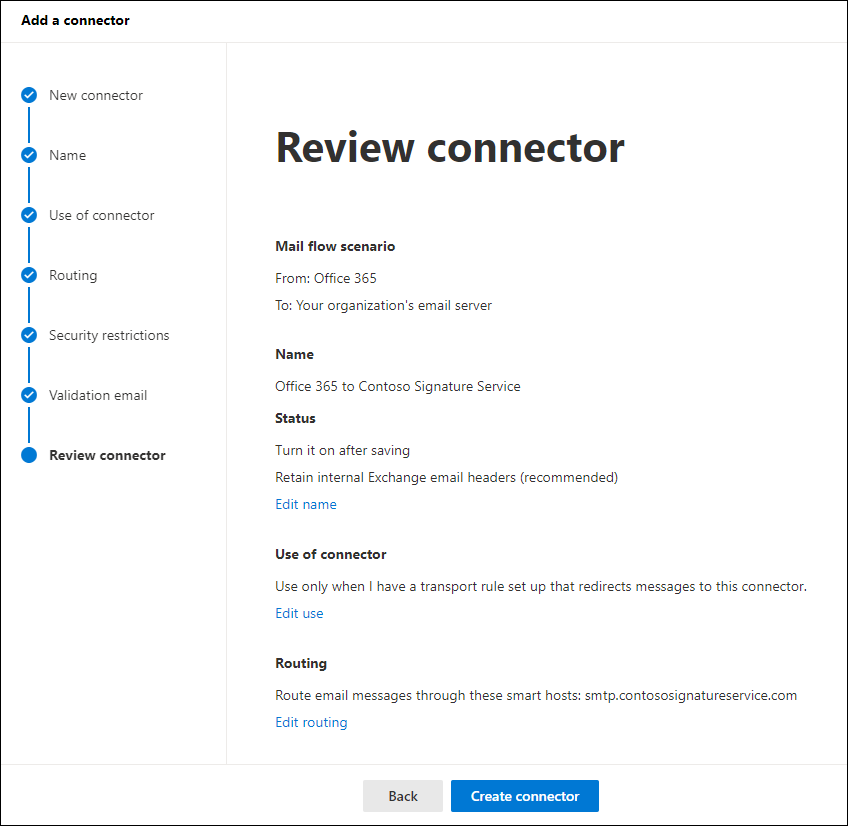Revisit the Validation email step
The width and height of the screenshot is (848, 826).
pos(97,395)
